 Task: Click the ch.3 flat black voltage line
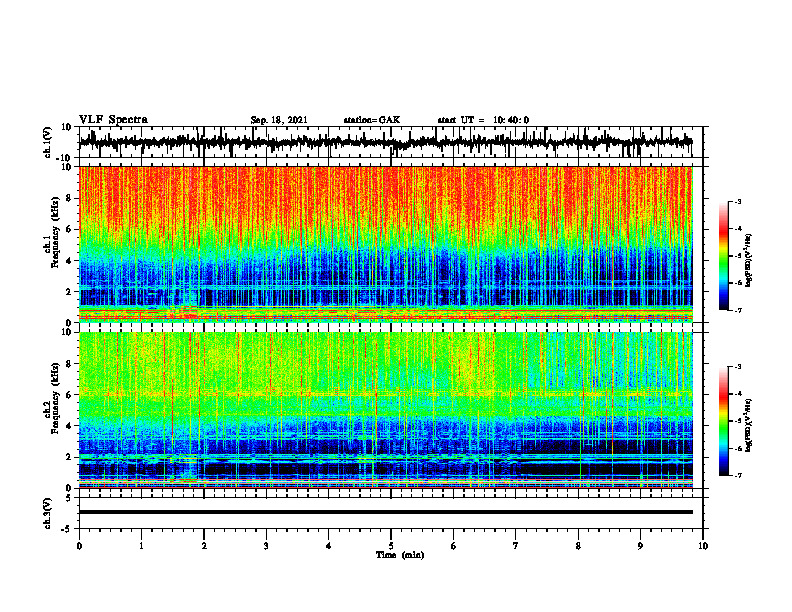pos(386,512)
